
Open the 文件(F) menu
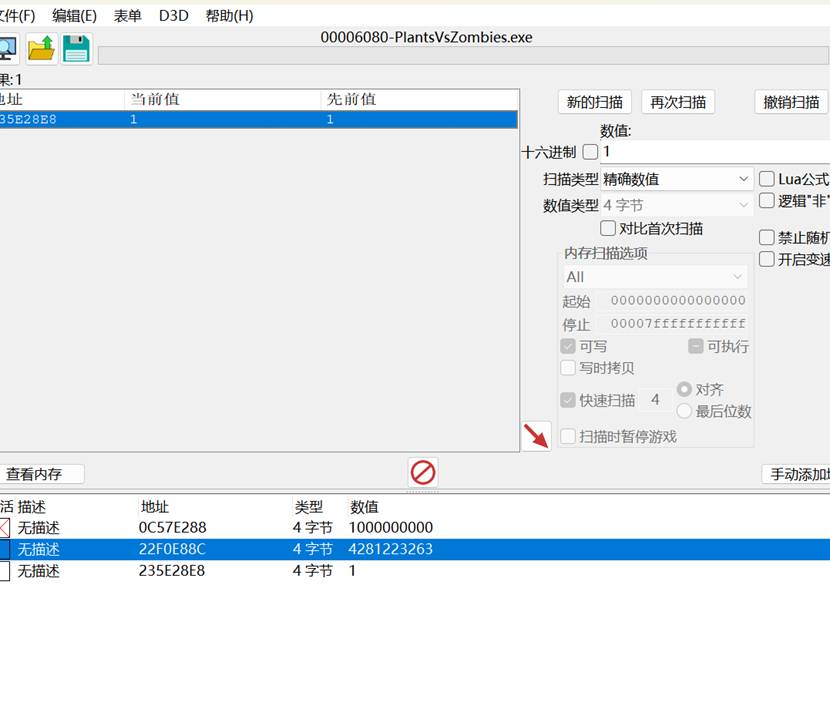click(x=17, y=16)
